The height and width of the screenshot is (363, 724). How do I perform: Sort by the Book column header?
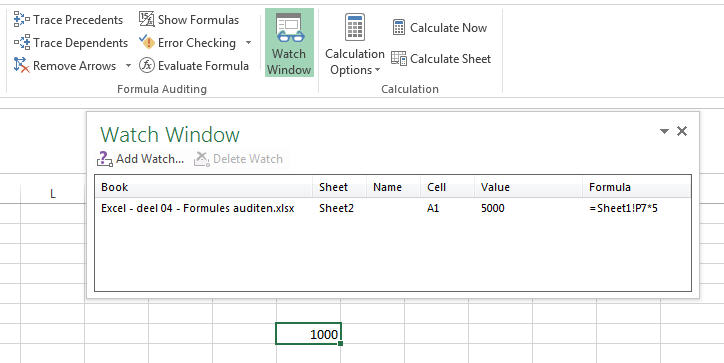coord(203,187)
